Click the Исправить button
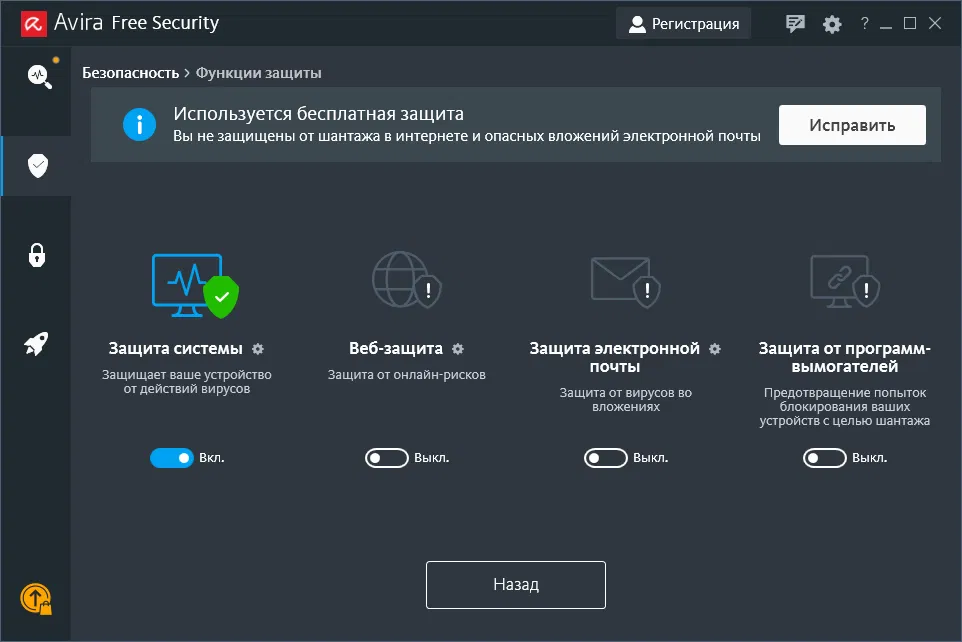 pos(852,125)
